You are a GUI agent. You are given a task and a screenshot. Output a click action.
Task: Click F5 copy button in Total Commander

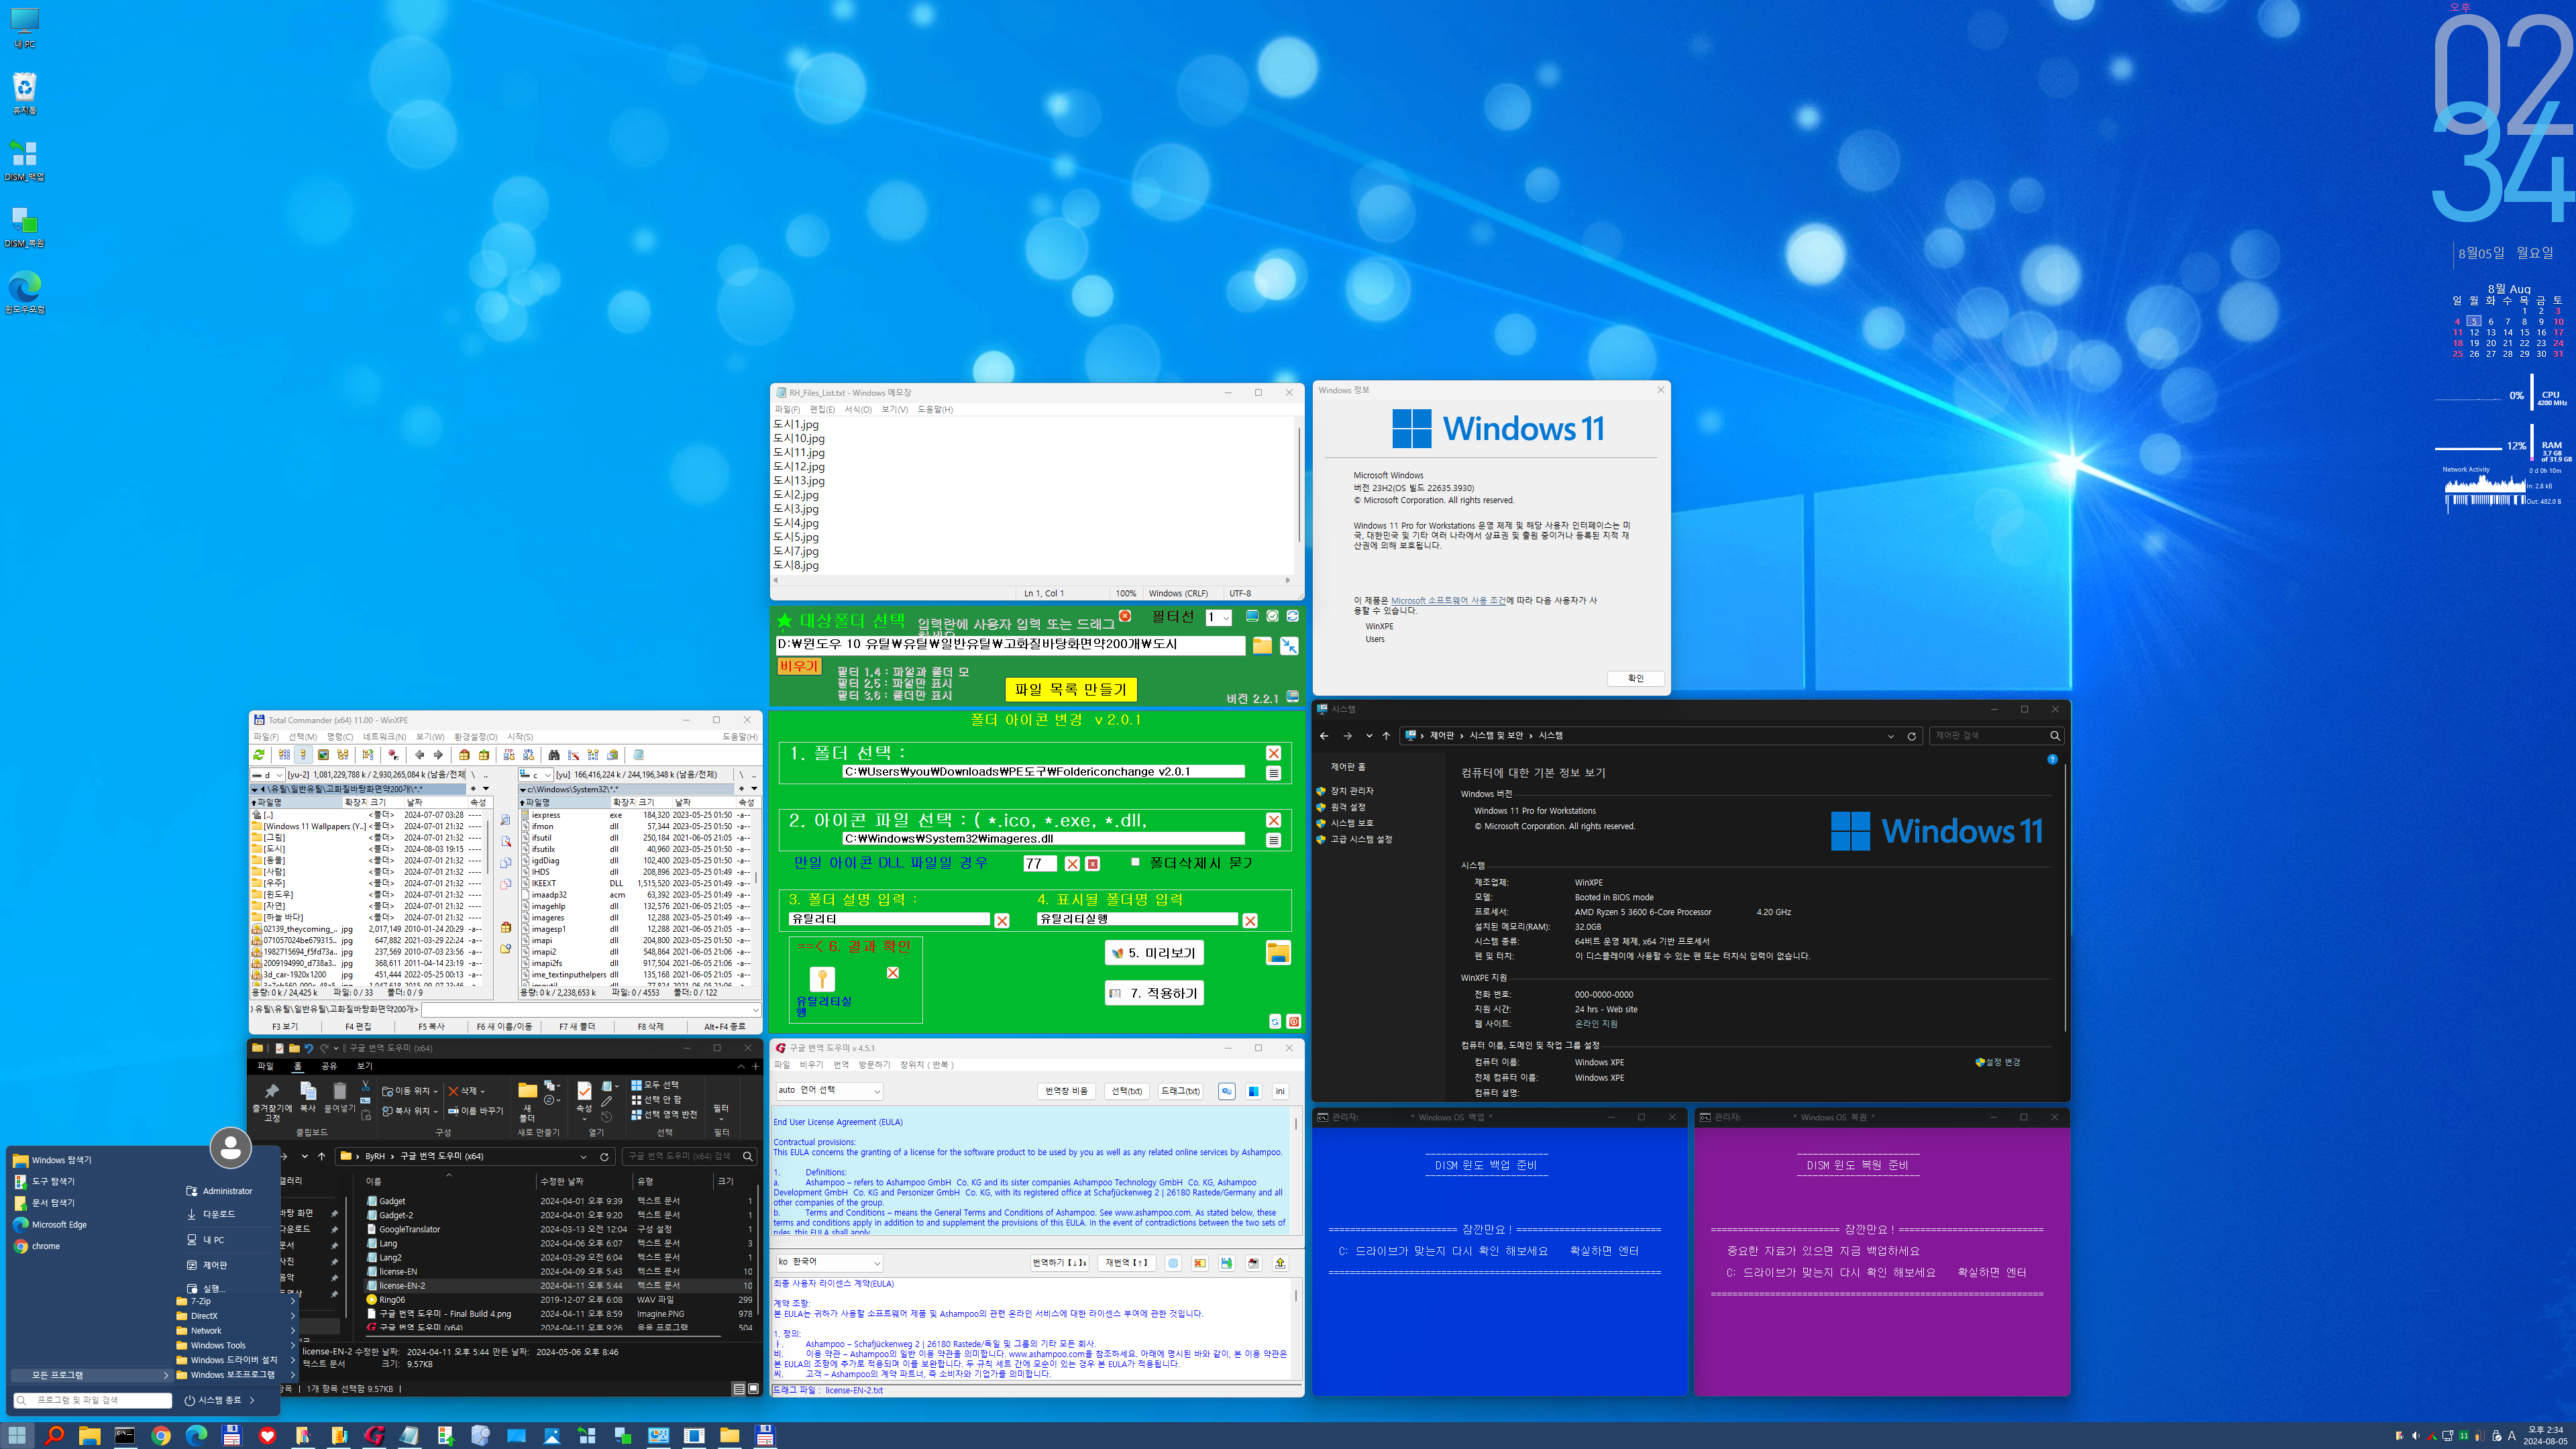point(431,1027)
